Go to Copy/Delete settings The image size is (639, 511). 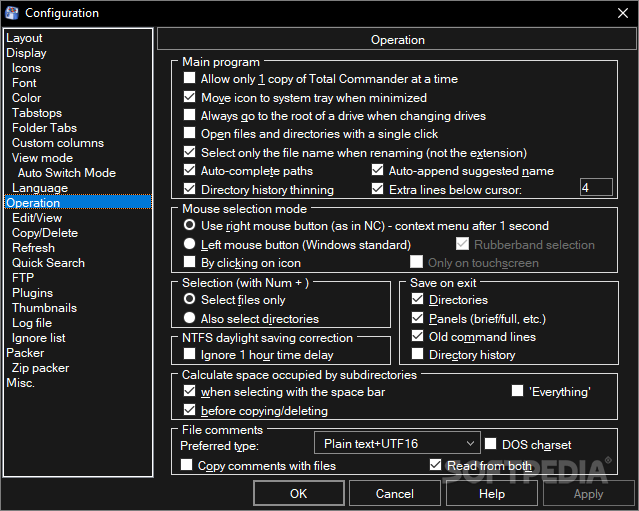click(45, 233)
